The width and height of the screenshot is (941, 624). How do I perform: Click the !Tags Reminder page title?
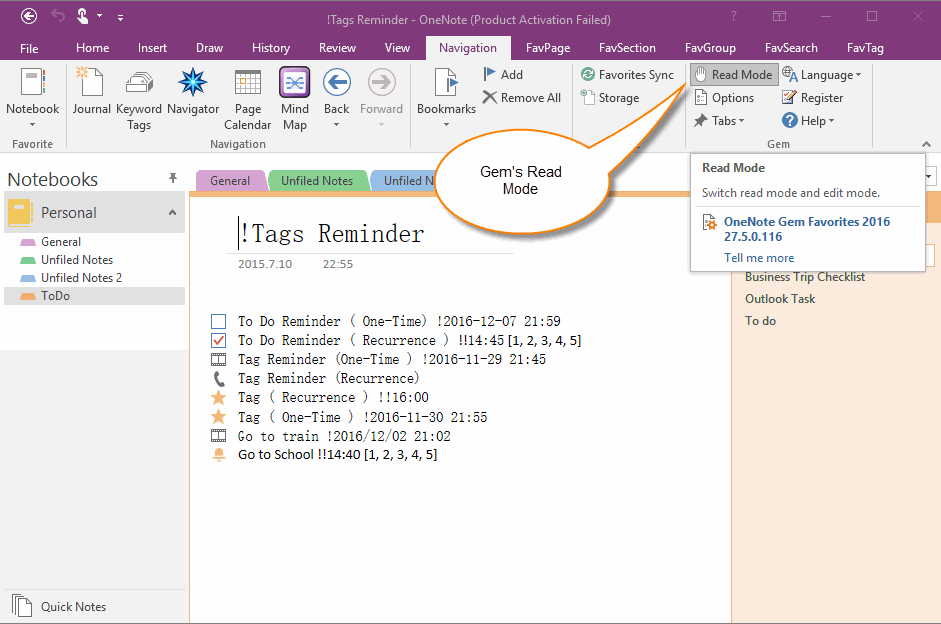332,233
